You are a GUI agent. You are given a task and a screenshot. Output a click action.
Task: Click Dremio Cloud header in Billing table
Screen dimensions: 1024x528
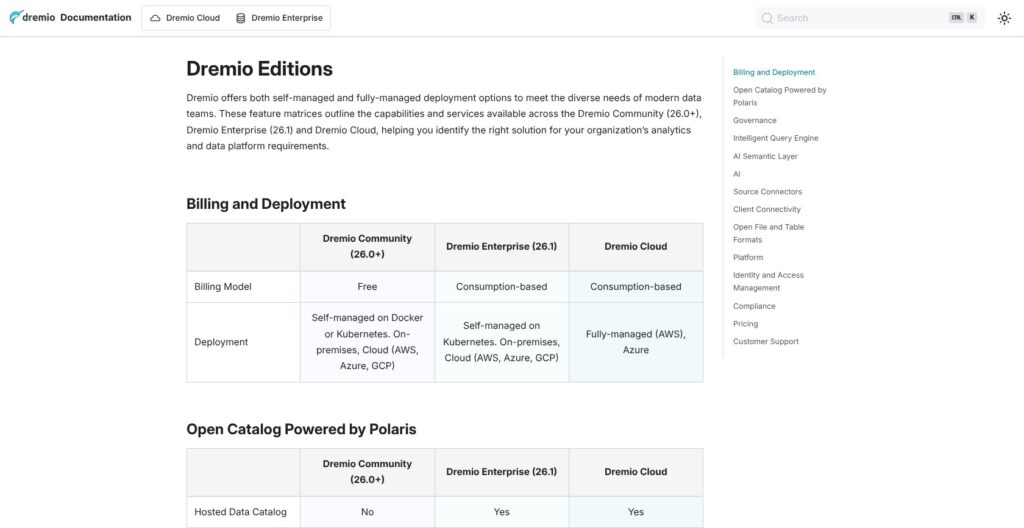(635, 246)
